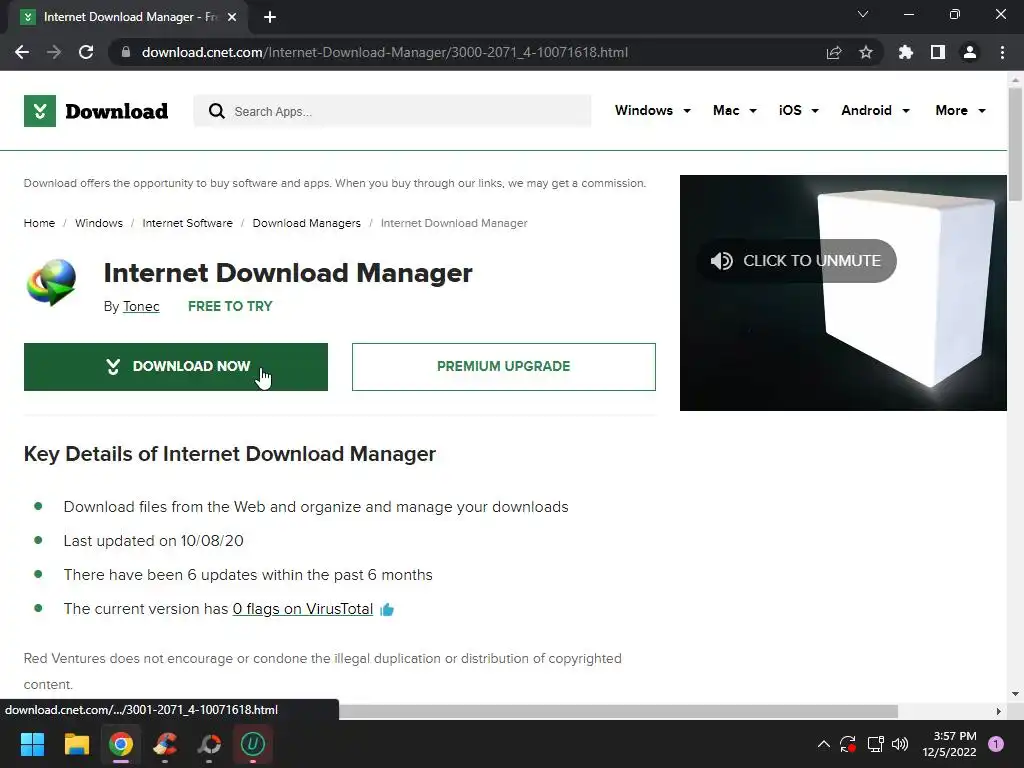
Task: Open the 0 flags on VirusTotal link
Action: pyautogui.click(x=302, y=609)
